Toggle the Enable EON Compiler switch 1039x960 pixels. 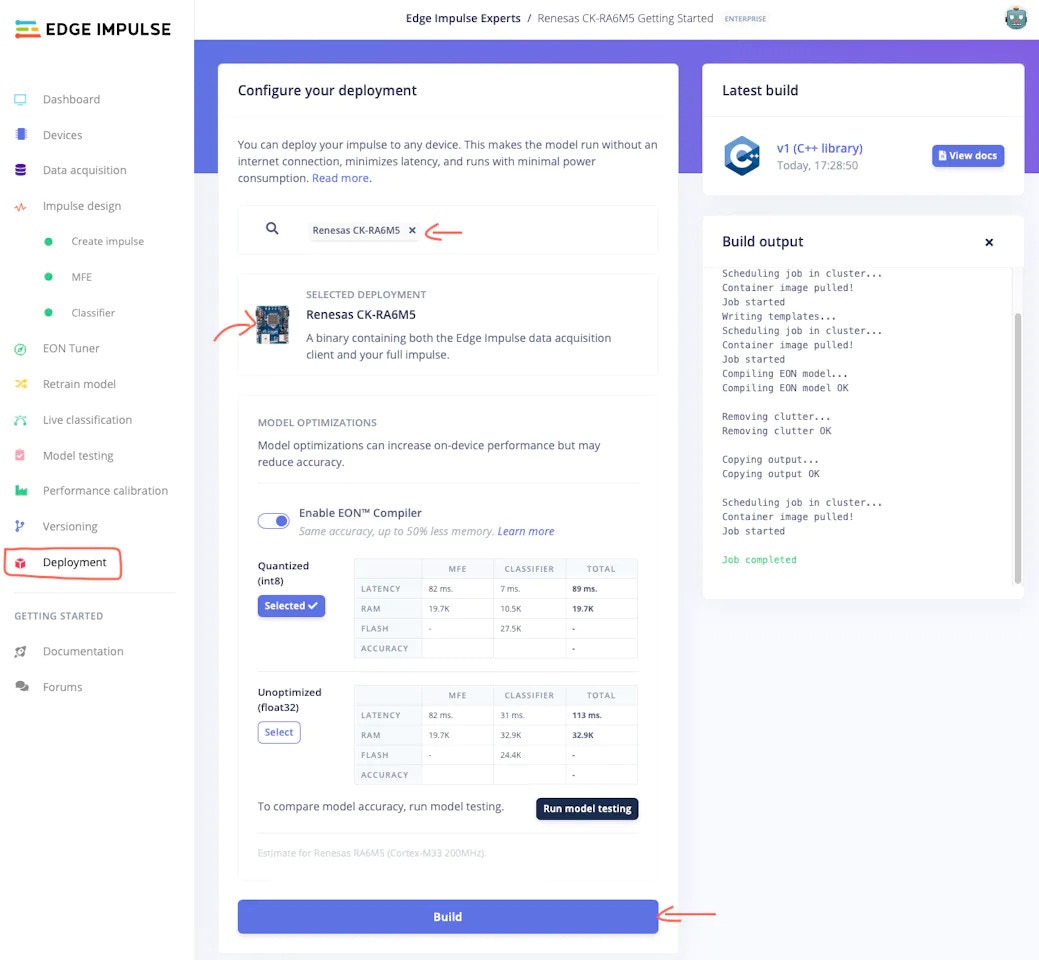tap(274, 521)
